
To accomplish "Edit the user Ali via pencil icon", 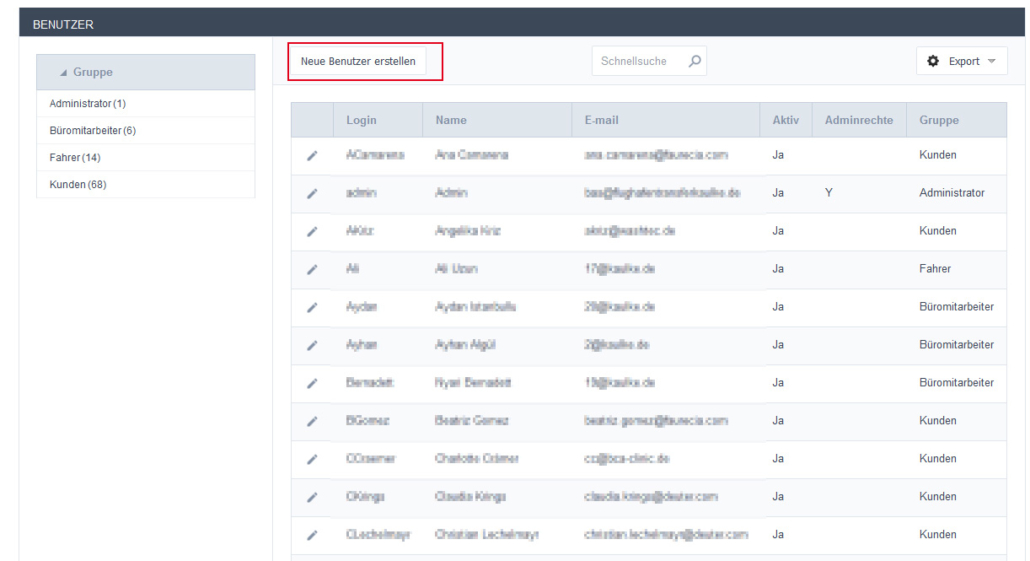I will click(x=312, y=269).
